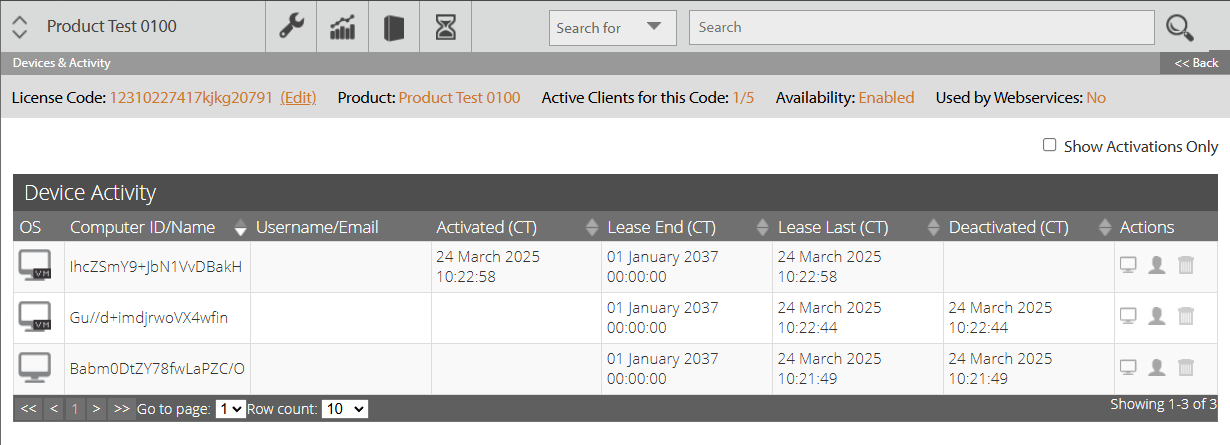Click computer ID Babm0DtZY78fwLaPZC/O
This screenshot has width=1230, height=445.
click(157, 368)
